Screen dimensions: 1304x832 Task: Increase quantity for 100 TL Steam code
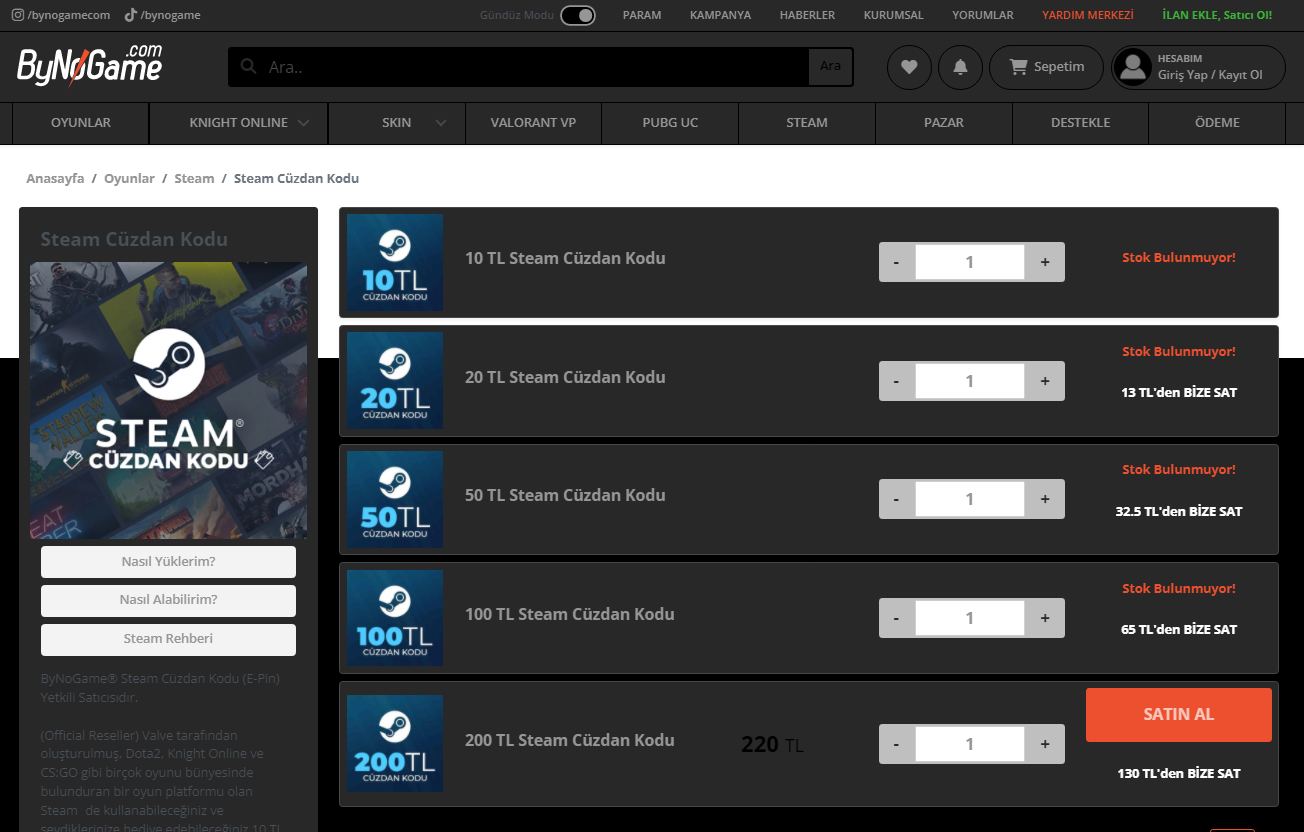pyautogui.click(x=1045, y=618)
